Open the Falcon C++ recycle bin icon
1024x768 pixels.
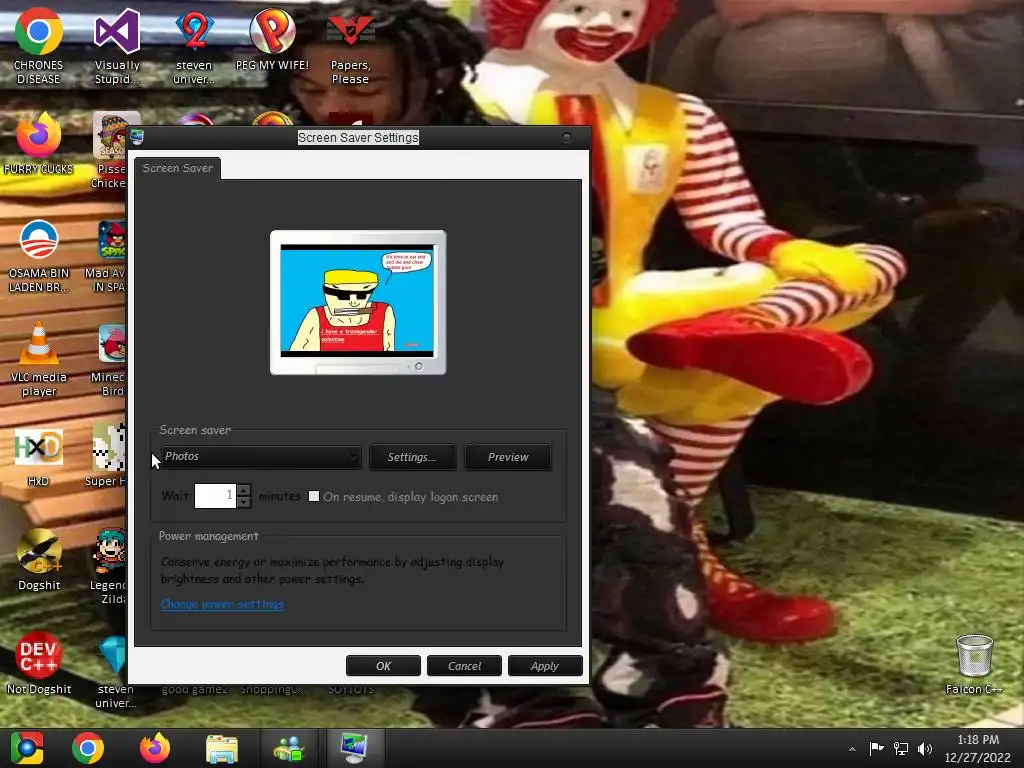[974, 665]
